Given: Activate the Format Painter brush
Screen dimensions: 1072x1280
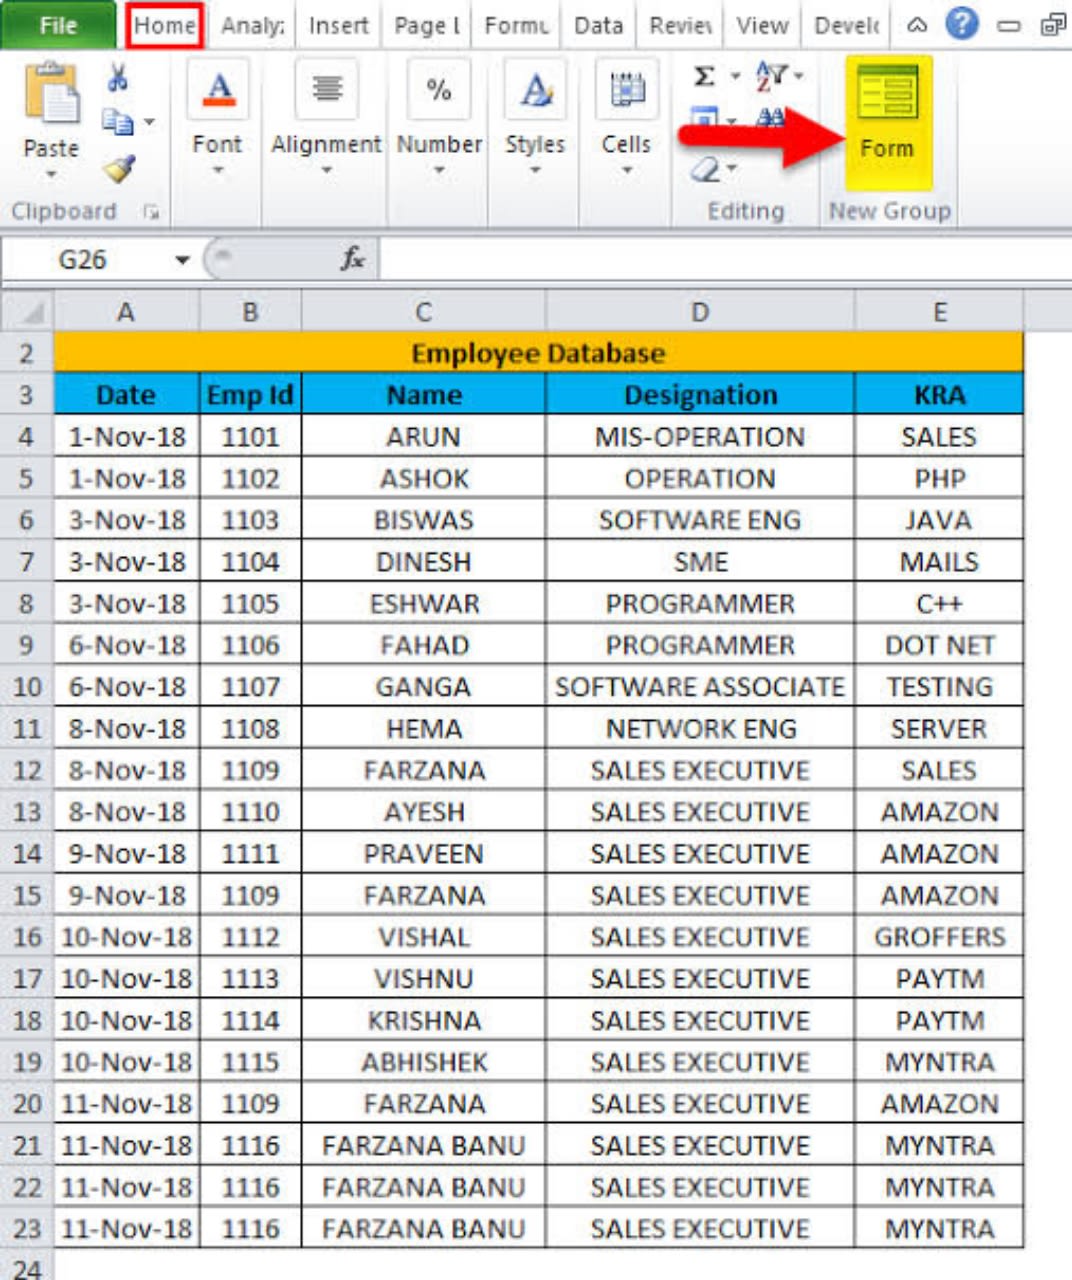Looking at the screenshot, I should [119, 169].
